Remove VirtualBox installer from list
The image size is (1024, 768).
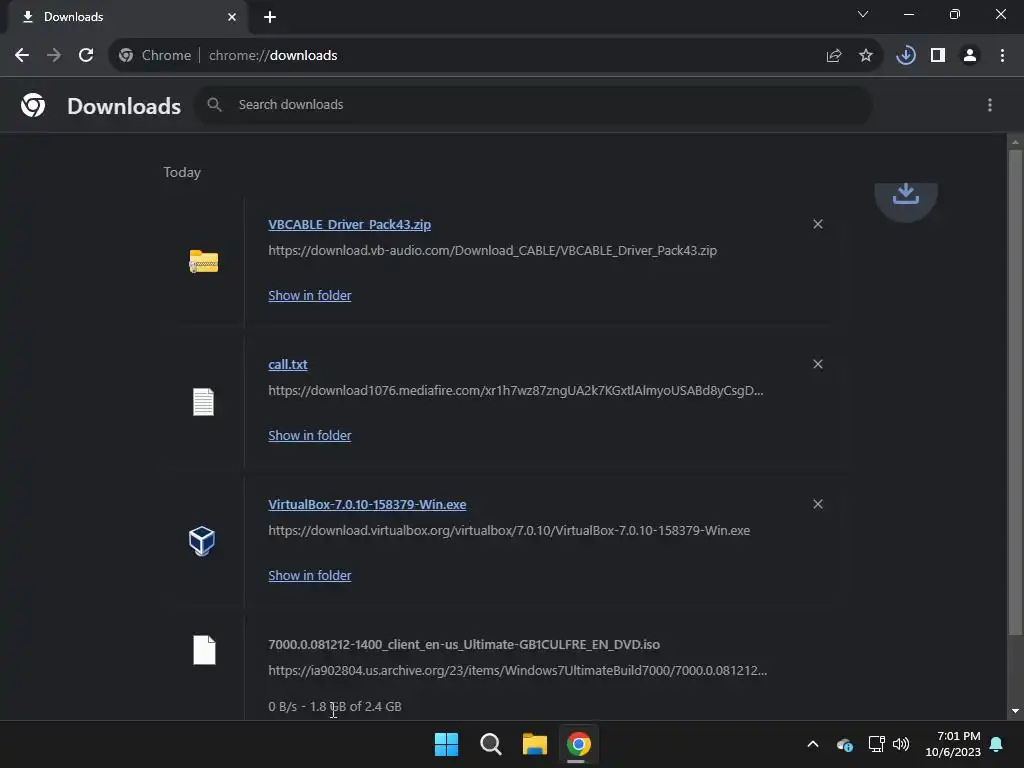pyautogui.click(x=818, y=504)
